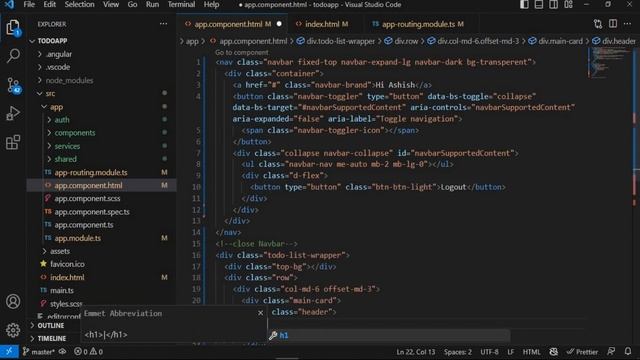This screenshot has width=640, height=360.
Task: Click the minimap code overview
Action: click(610, 62)
